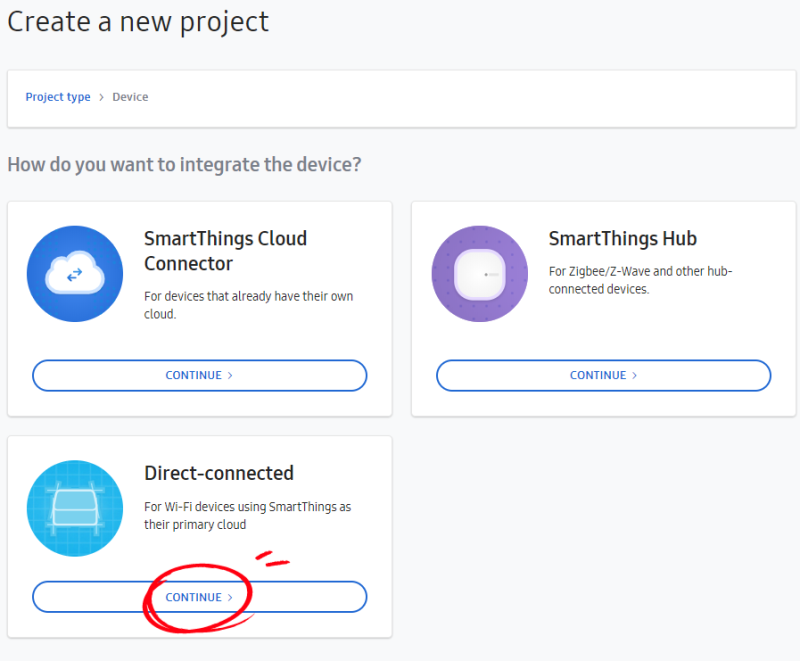
Task: Click the SmartThings Cloud Connector cloud icon
Action: [74, 273]
